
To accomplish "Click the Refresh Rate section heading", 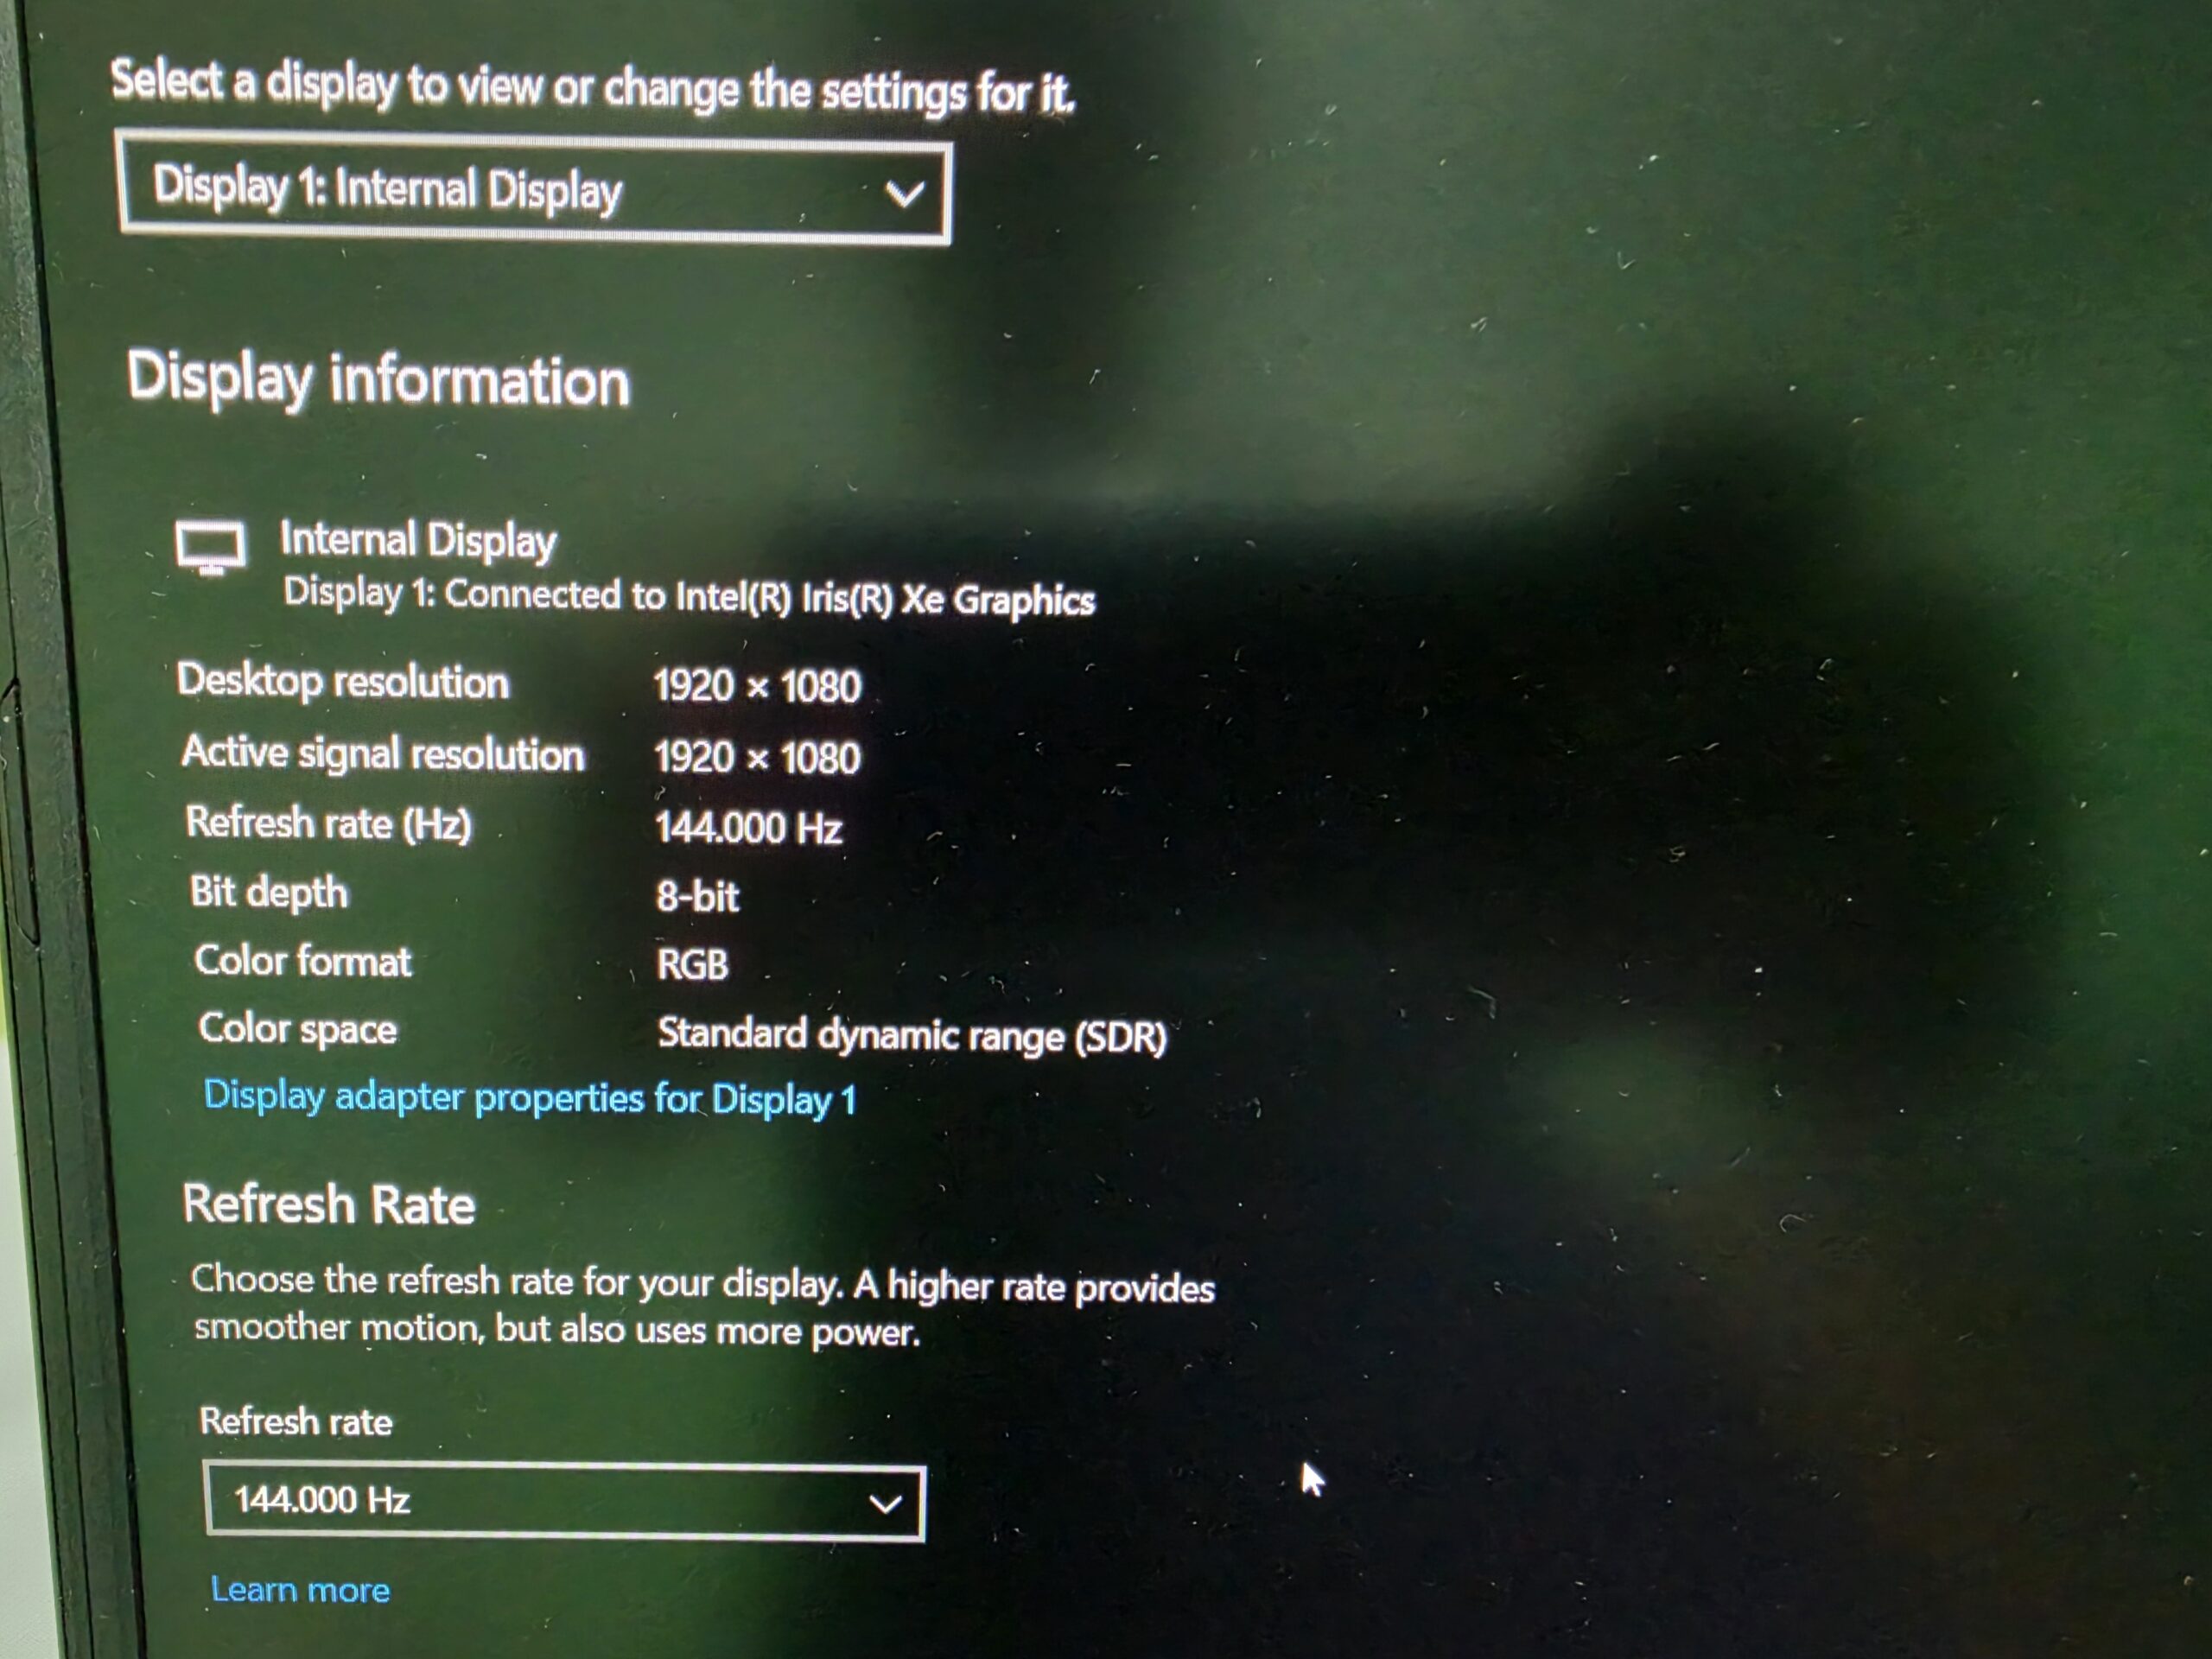I will pyautogui.click(x=328, y=1204).
